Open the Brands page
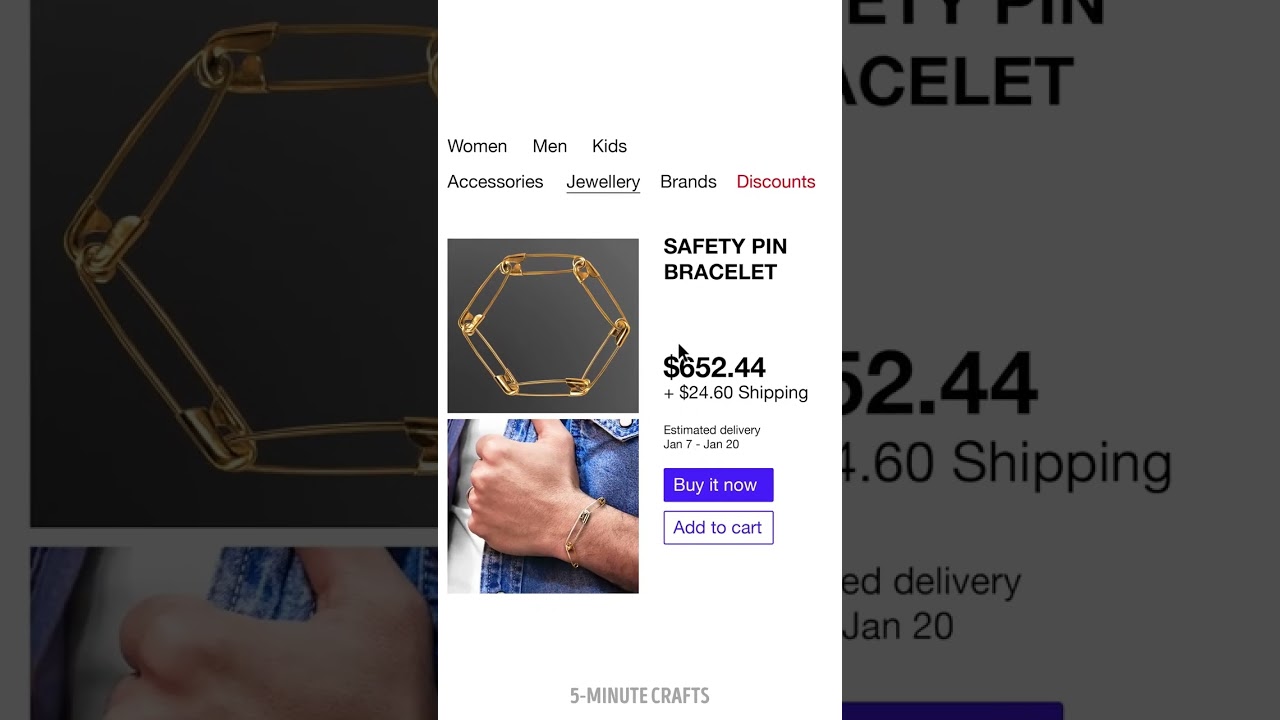The width and height of the screenshot is (1280, 720). [688, 182]
